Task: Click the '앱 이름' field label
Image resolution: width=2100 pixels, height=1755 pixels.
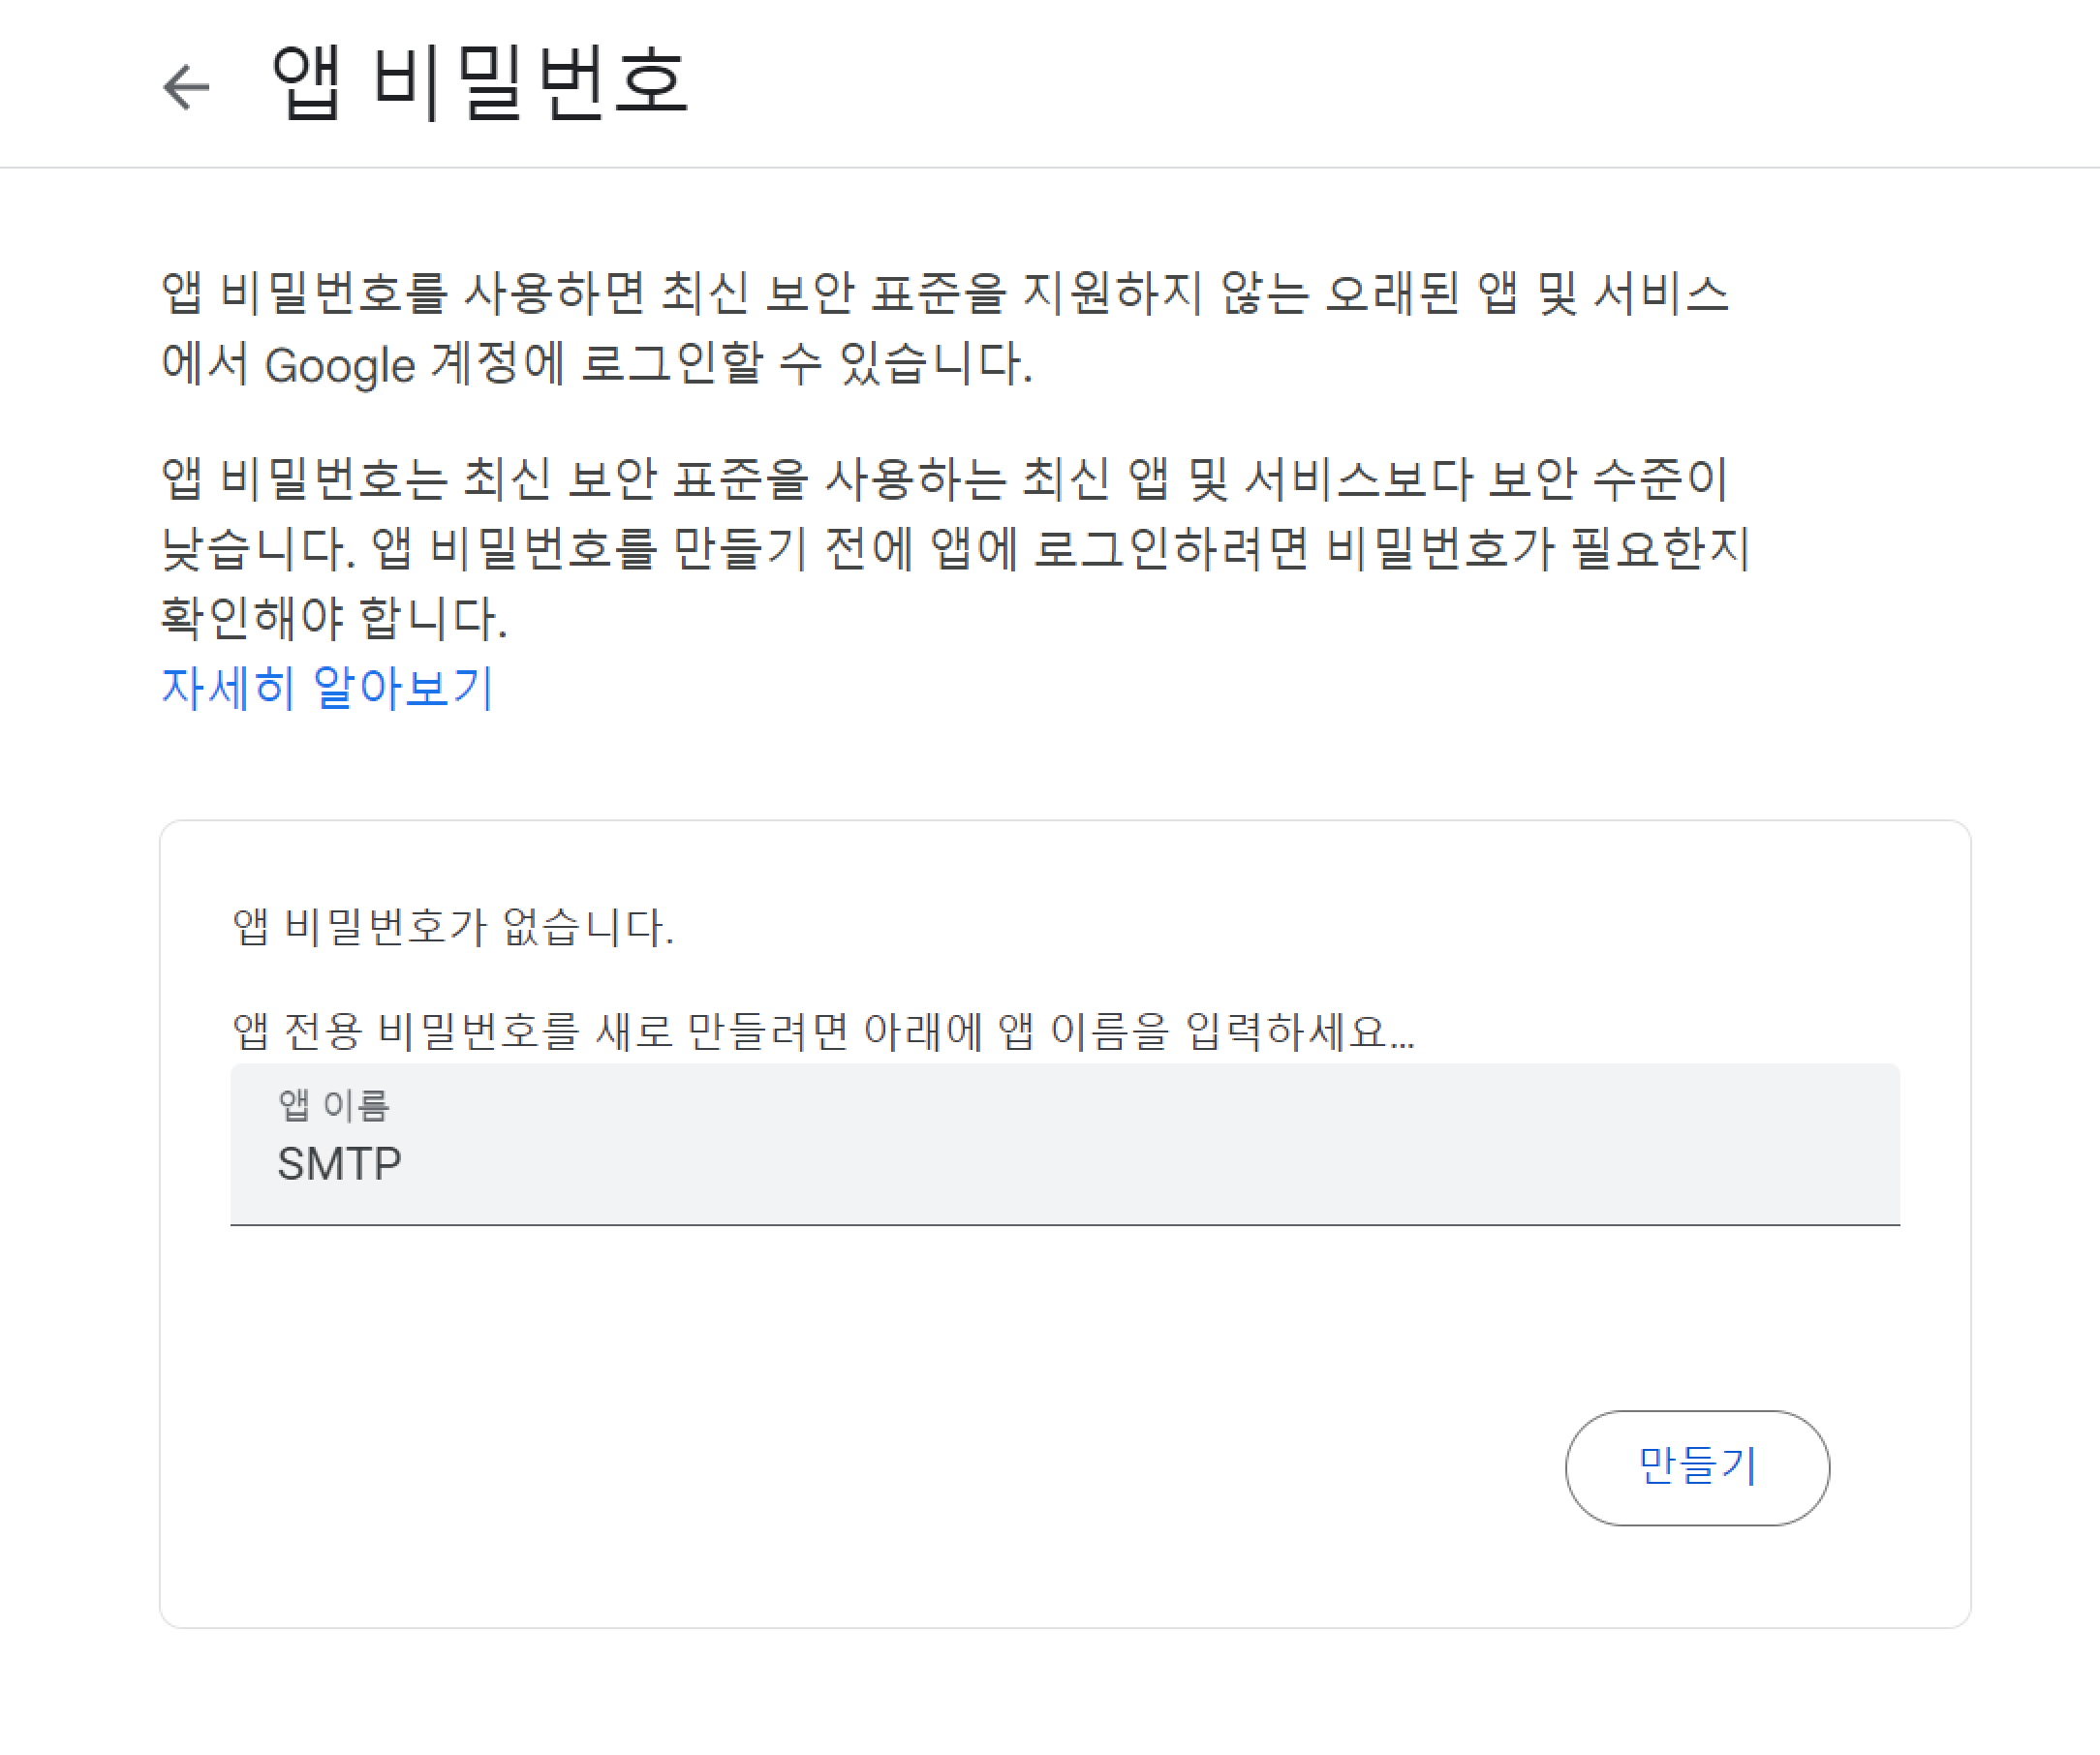Action: [333, 1105]
